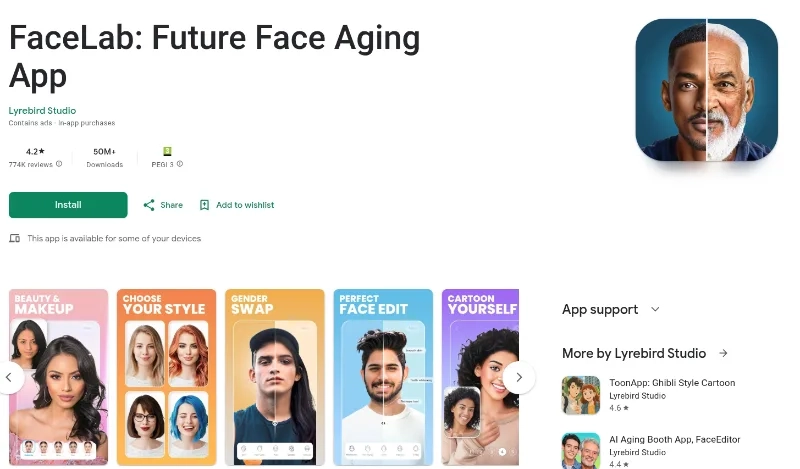Open ToonApp: Ghibli Style Cartoon title
The height and width of the screenshot is (469, 800).
672,383
